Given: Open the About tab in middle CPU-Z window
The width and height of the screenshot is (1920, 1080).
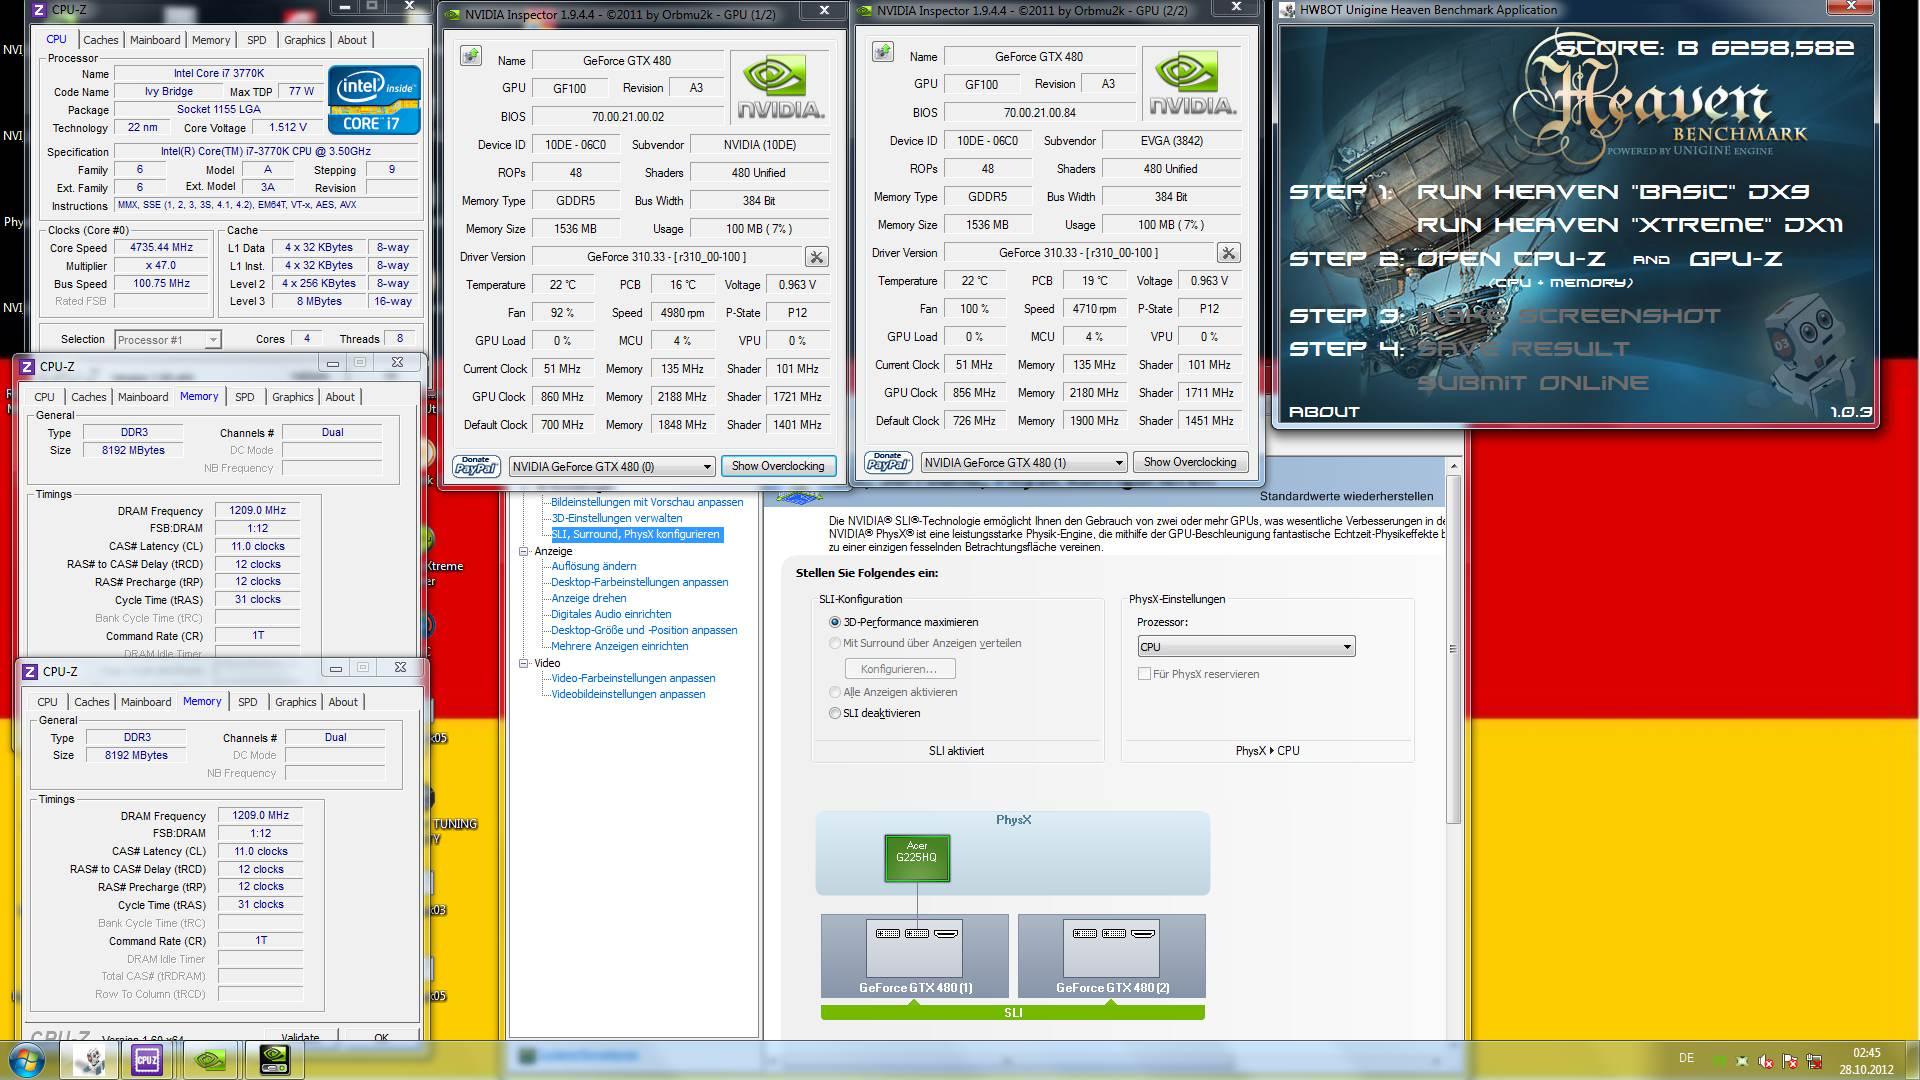Looking at the screenshot, I should (340, 397).
